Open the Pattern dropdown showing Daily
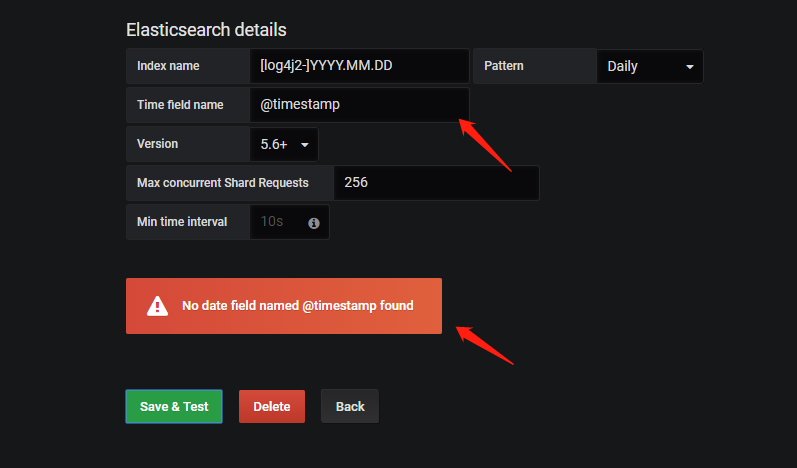This screenshot has height=468, width=797. [x=649, y=67]
